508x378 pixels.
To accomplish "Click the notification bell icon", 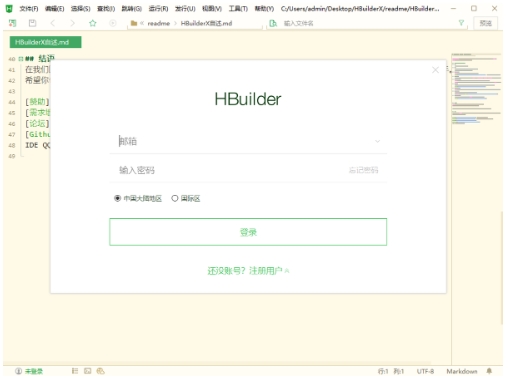I will (489, 371).
